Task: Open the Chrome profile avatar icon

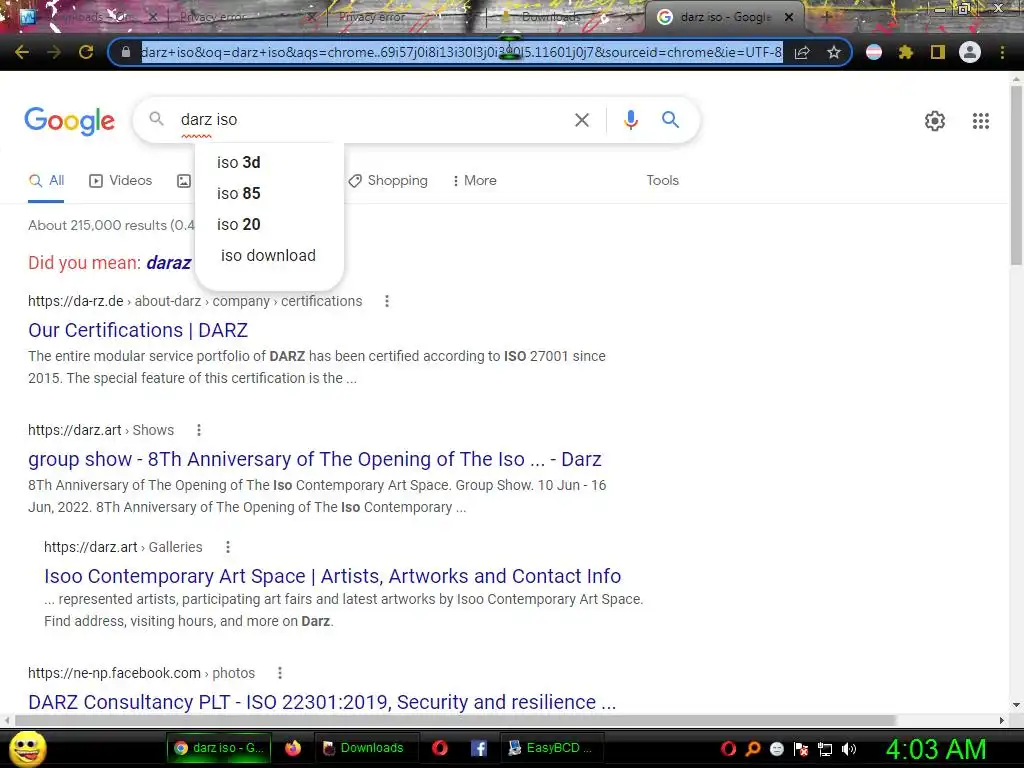Action: point(970,52)
